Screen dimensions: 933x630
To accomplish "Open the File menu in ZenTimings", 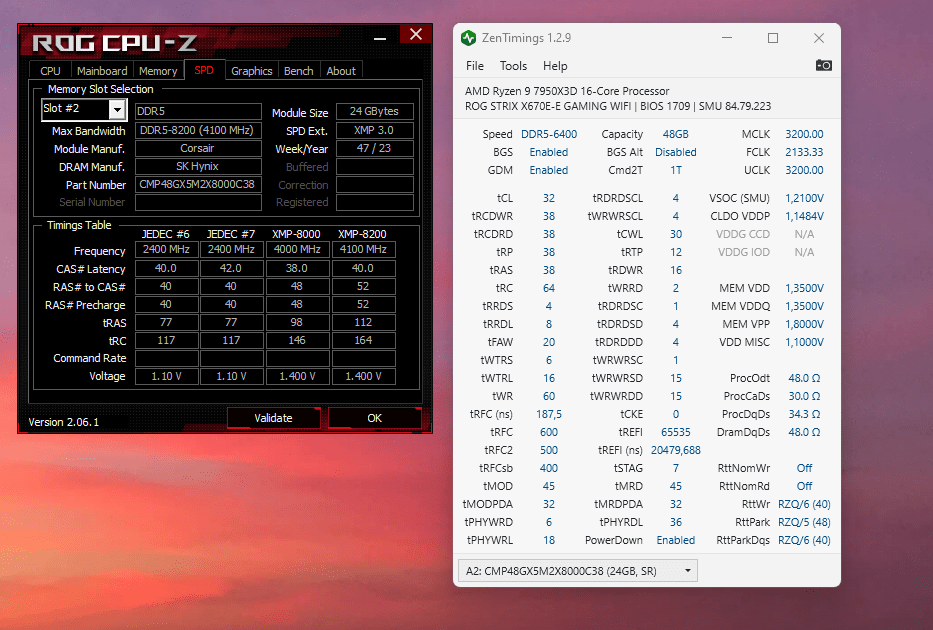I will point(475,66).
